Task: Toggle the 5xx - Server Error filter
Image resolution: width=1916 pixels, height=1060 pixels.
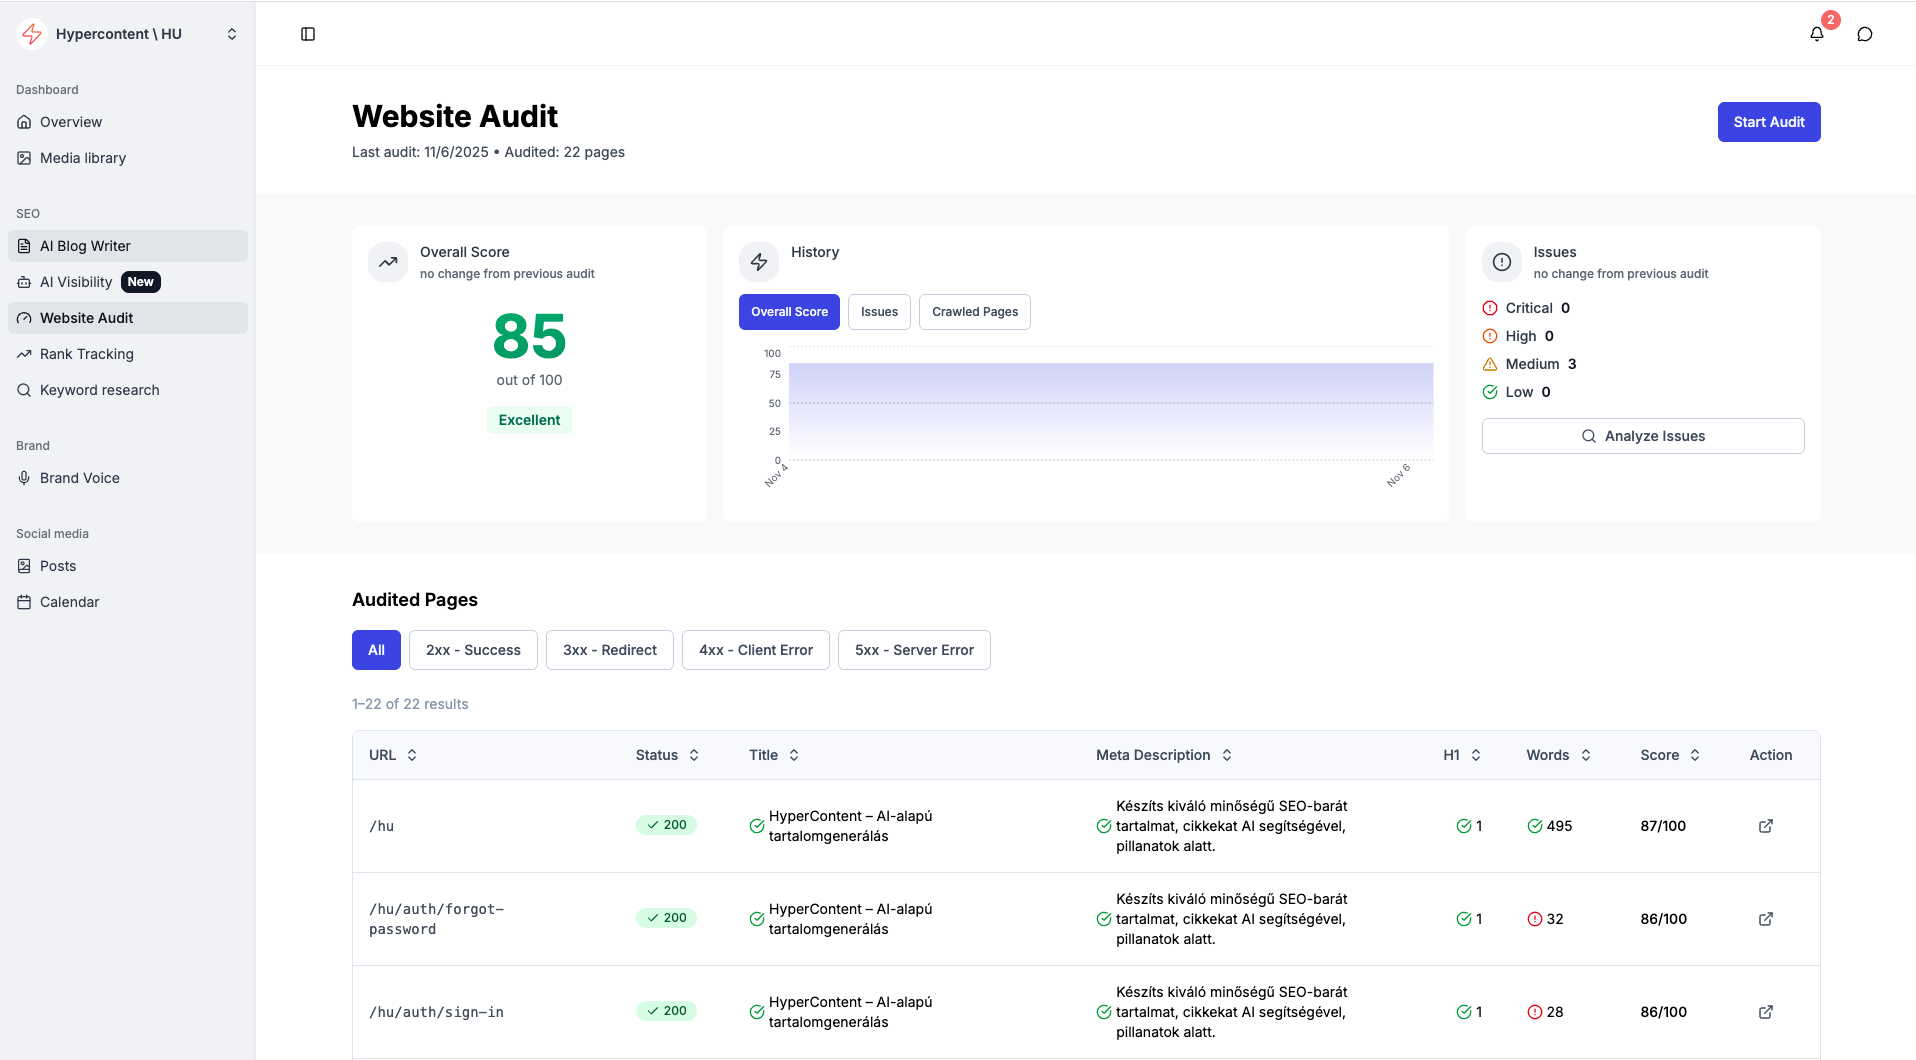Action: click(913, 650)
